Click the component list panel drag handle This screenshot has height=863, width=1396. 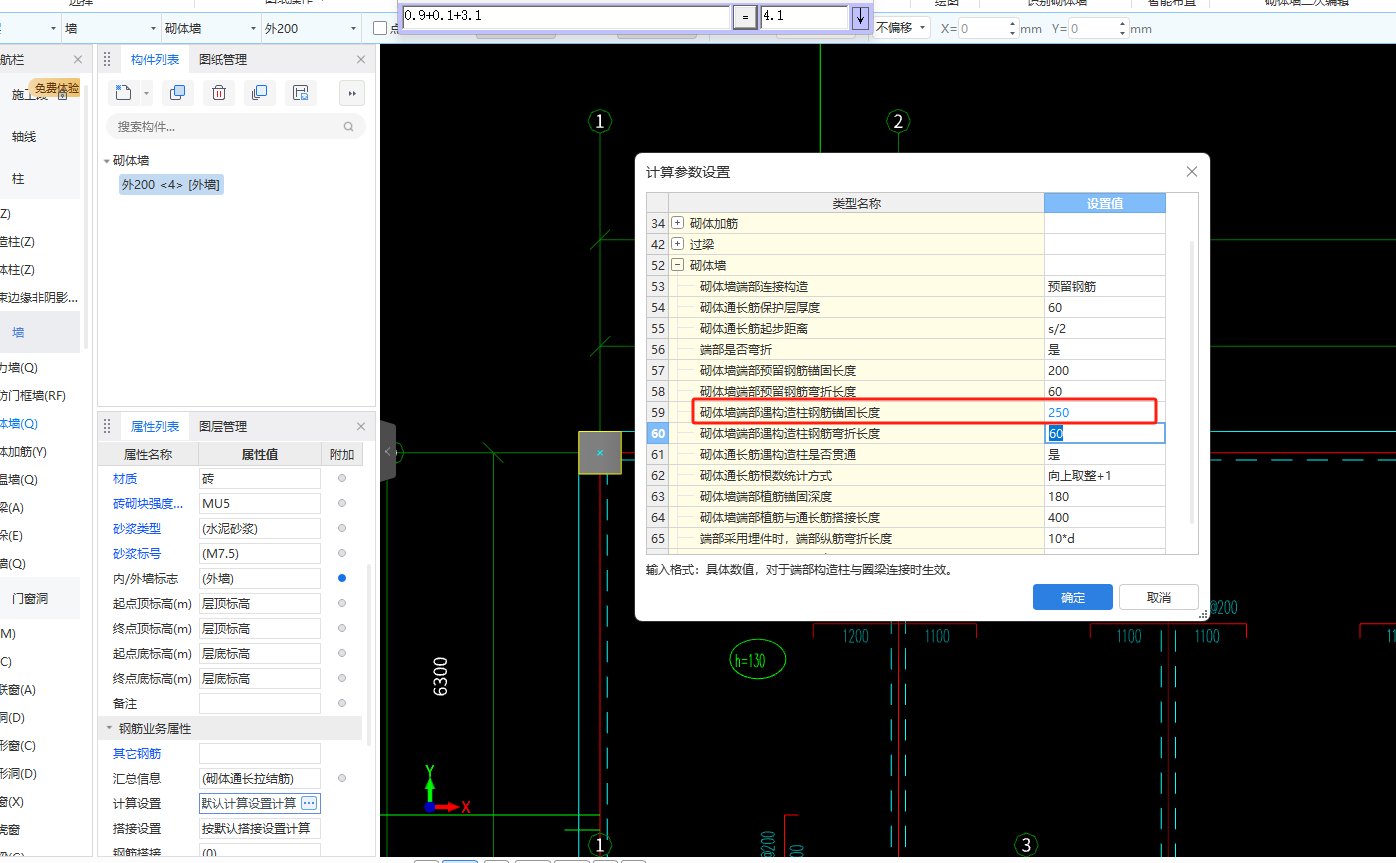(108, 60)
